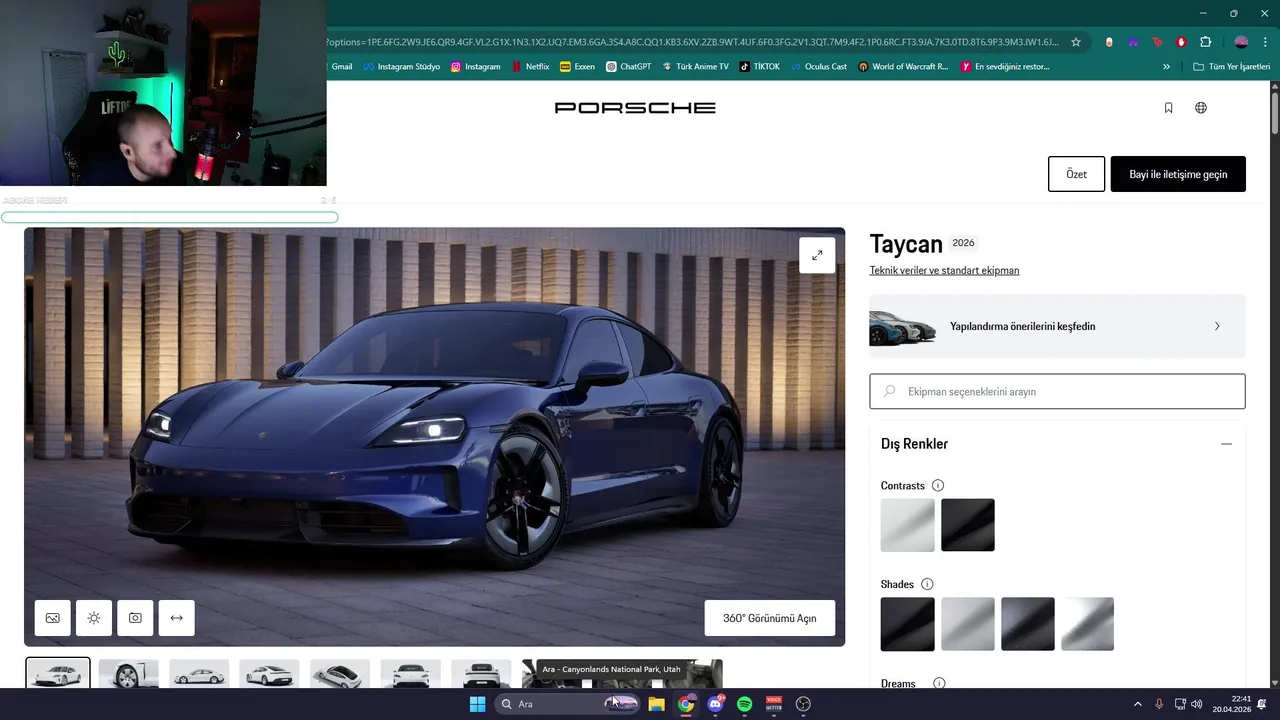
Task: Open World of Warcraft bookmark
Action: [903, 67]
